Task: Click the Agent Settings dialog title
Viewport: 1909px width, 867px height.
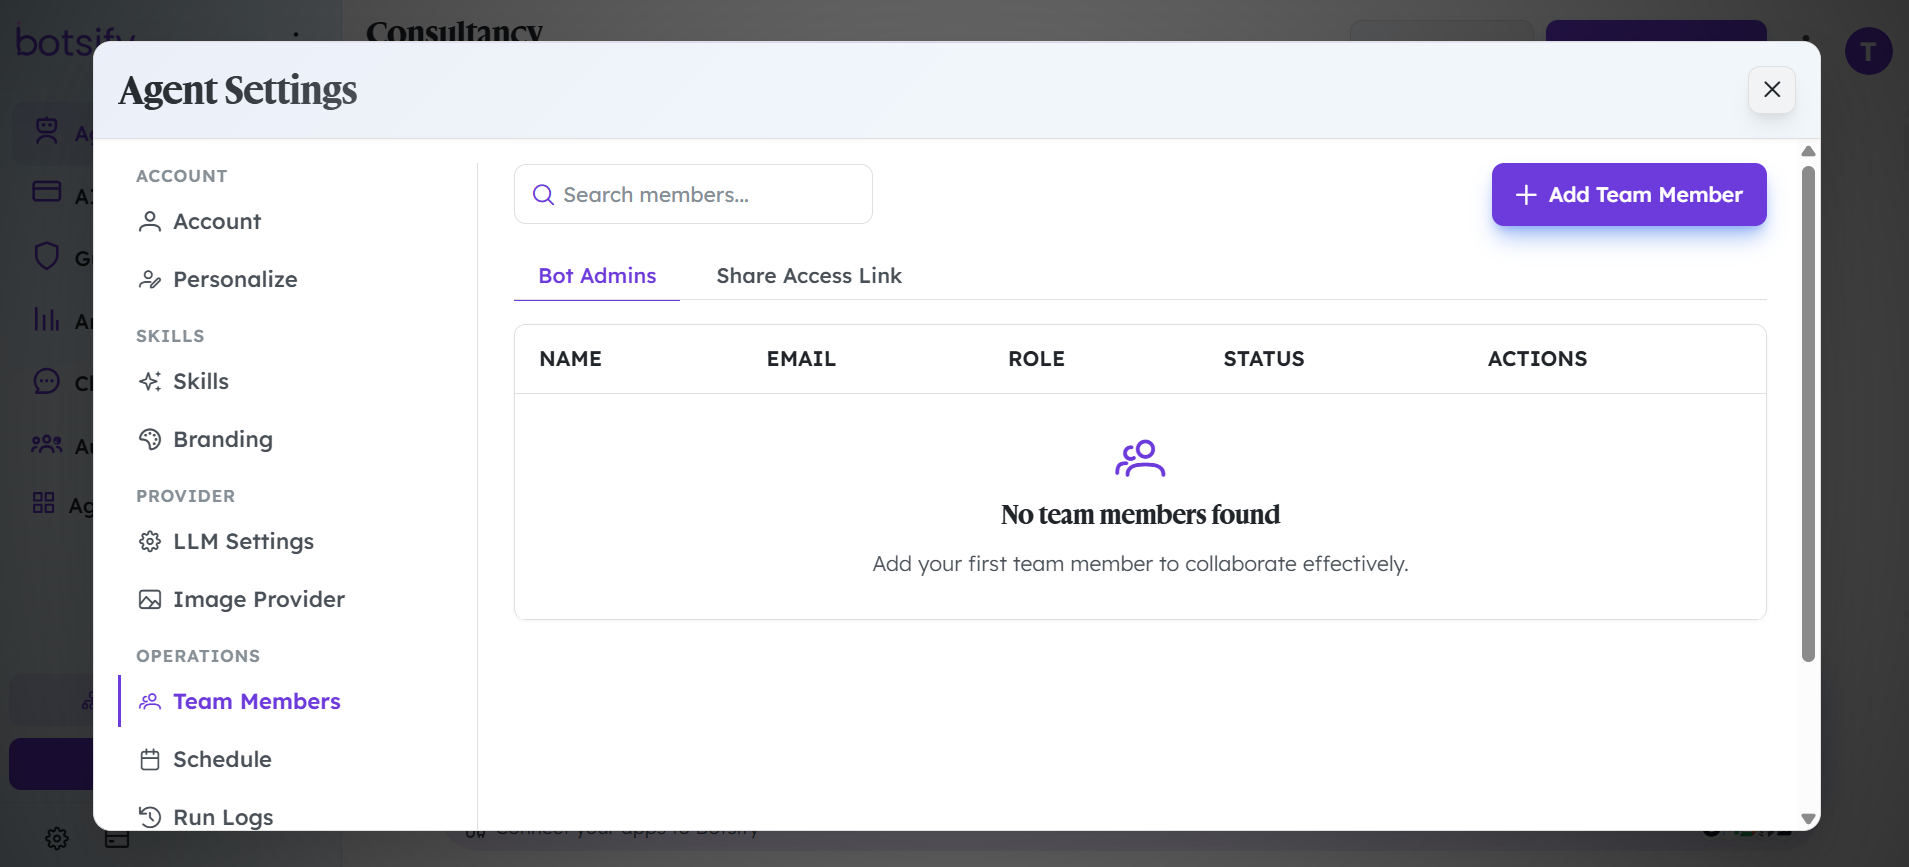Action: (238, 90)
